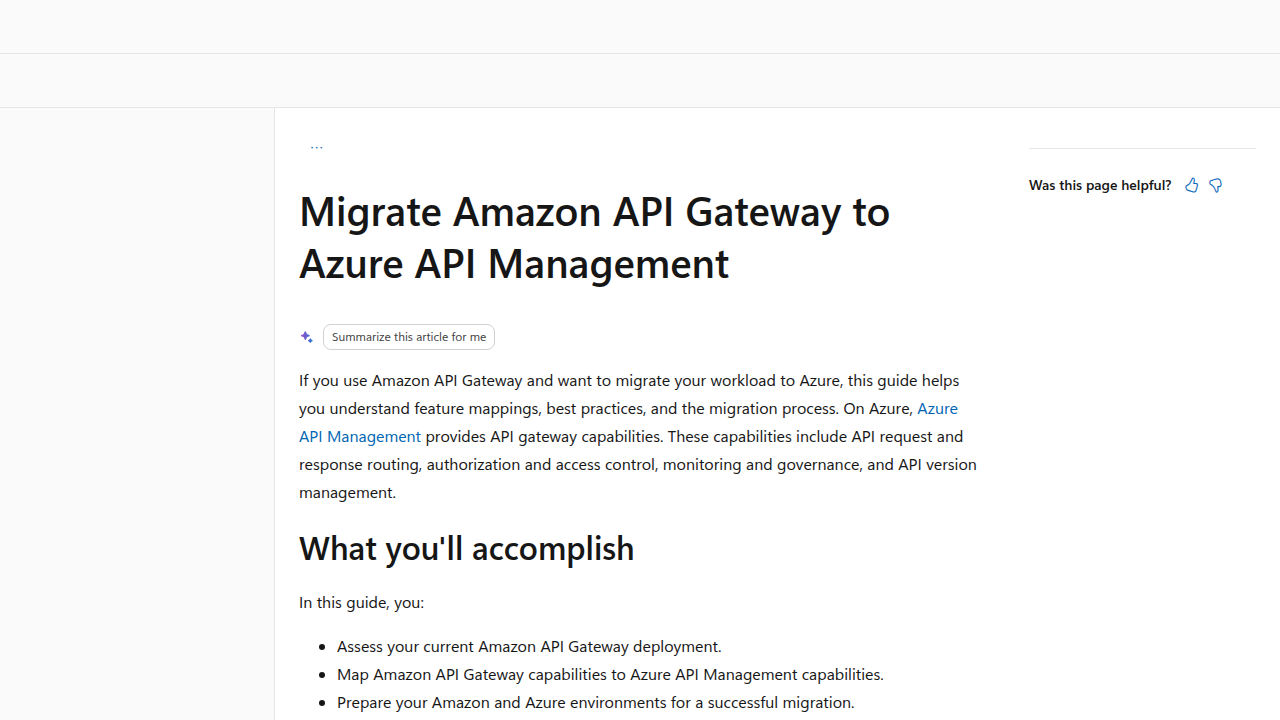Click 'Summarize this article for me' button
This screenshot has height=720, width=1280.
click(409, 337)
